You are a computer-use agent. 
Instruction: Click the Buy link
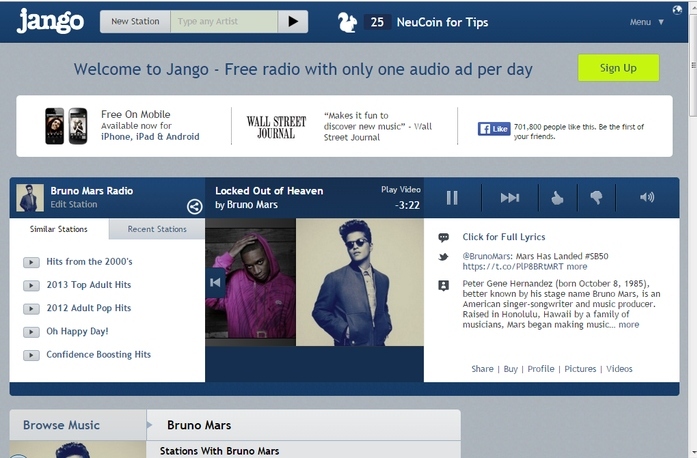510,369
